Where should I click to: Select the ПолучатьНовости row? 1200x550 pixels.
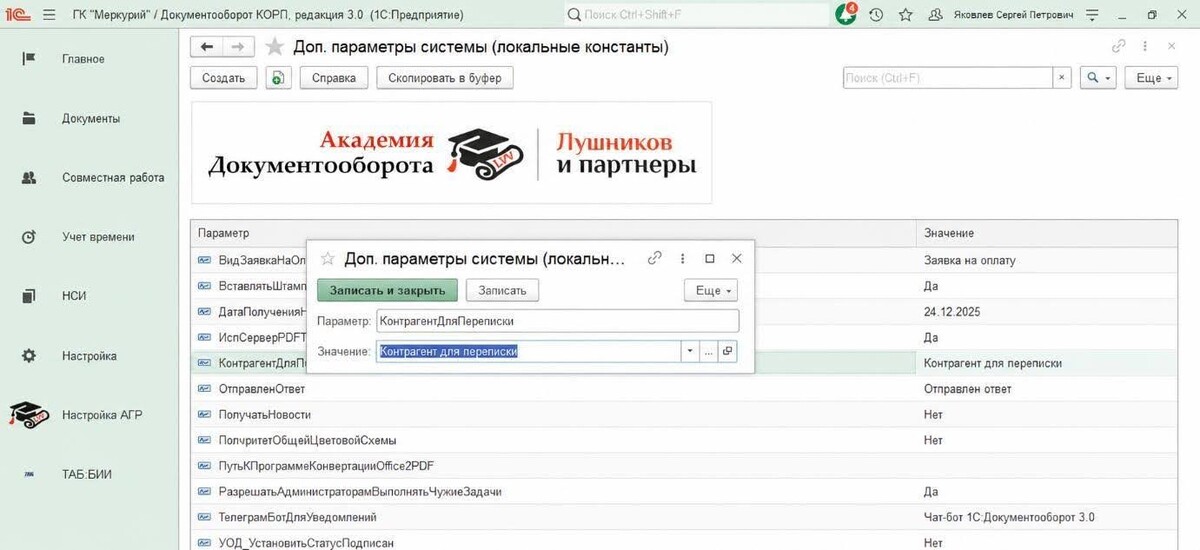(685, 414)
